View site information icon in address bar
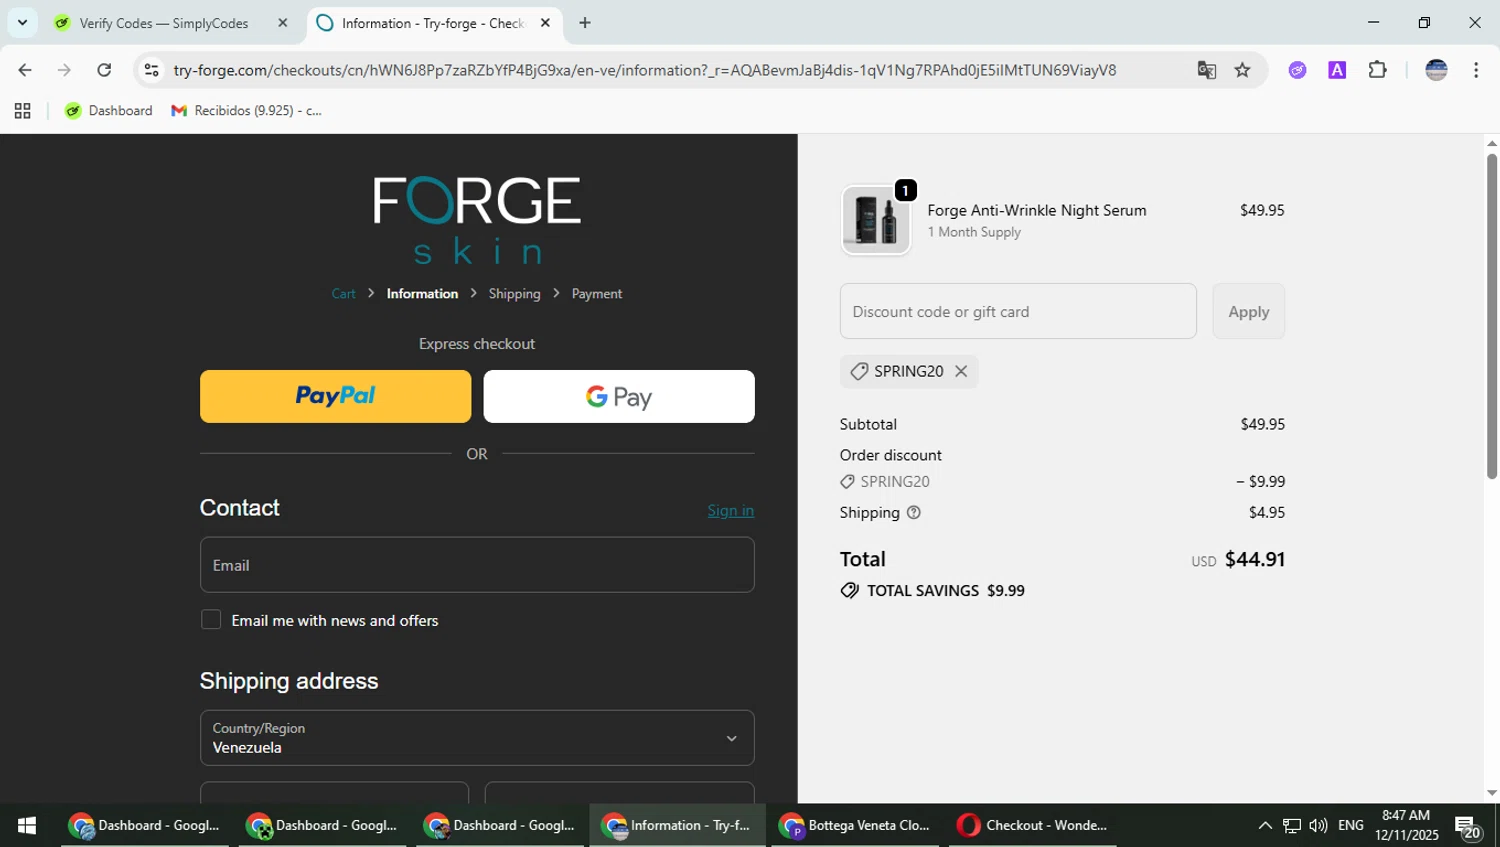Image resolution: width=1500 pixels, height=847 pixels. [151, 70]
